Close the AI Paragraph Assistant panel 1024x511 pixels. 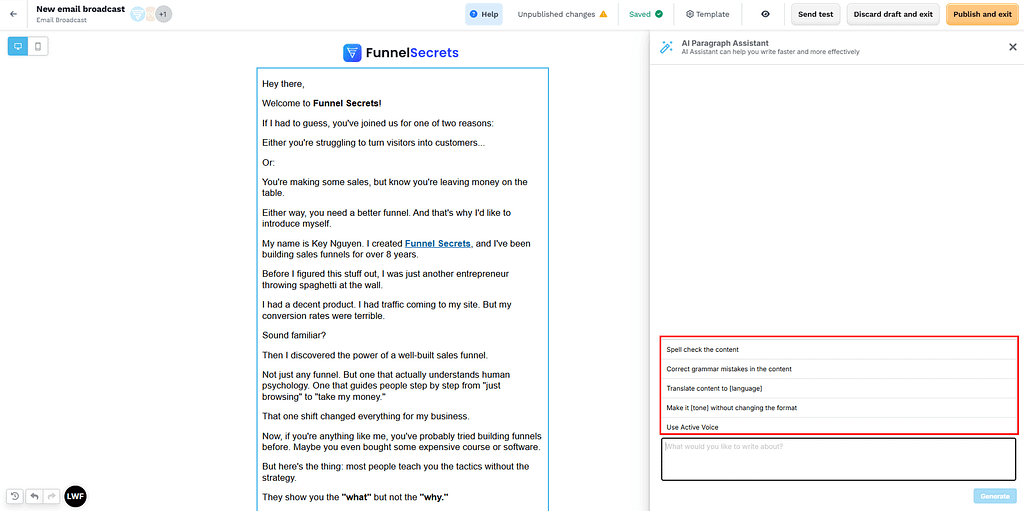coord(1013,47)
